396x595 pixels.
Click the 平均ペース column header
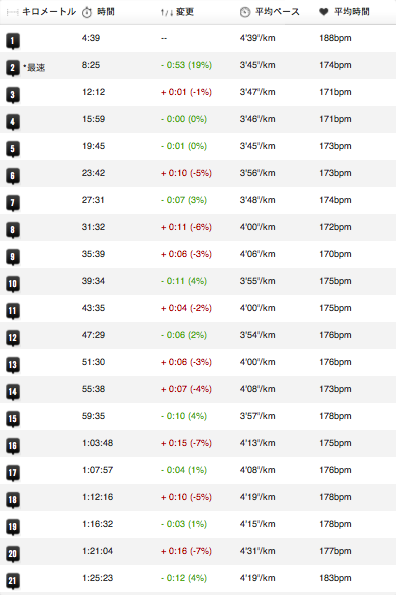coord(277,12)
